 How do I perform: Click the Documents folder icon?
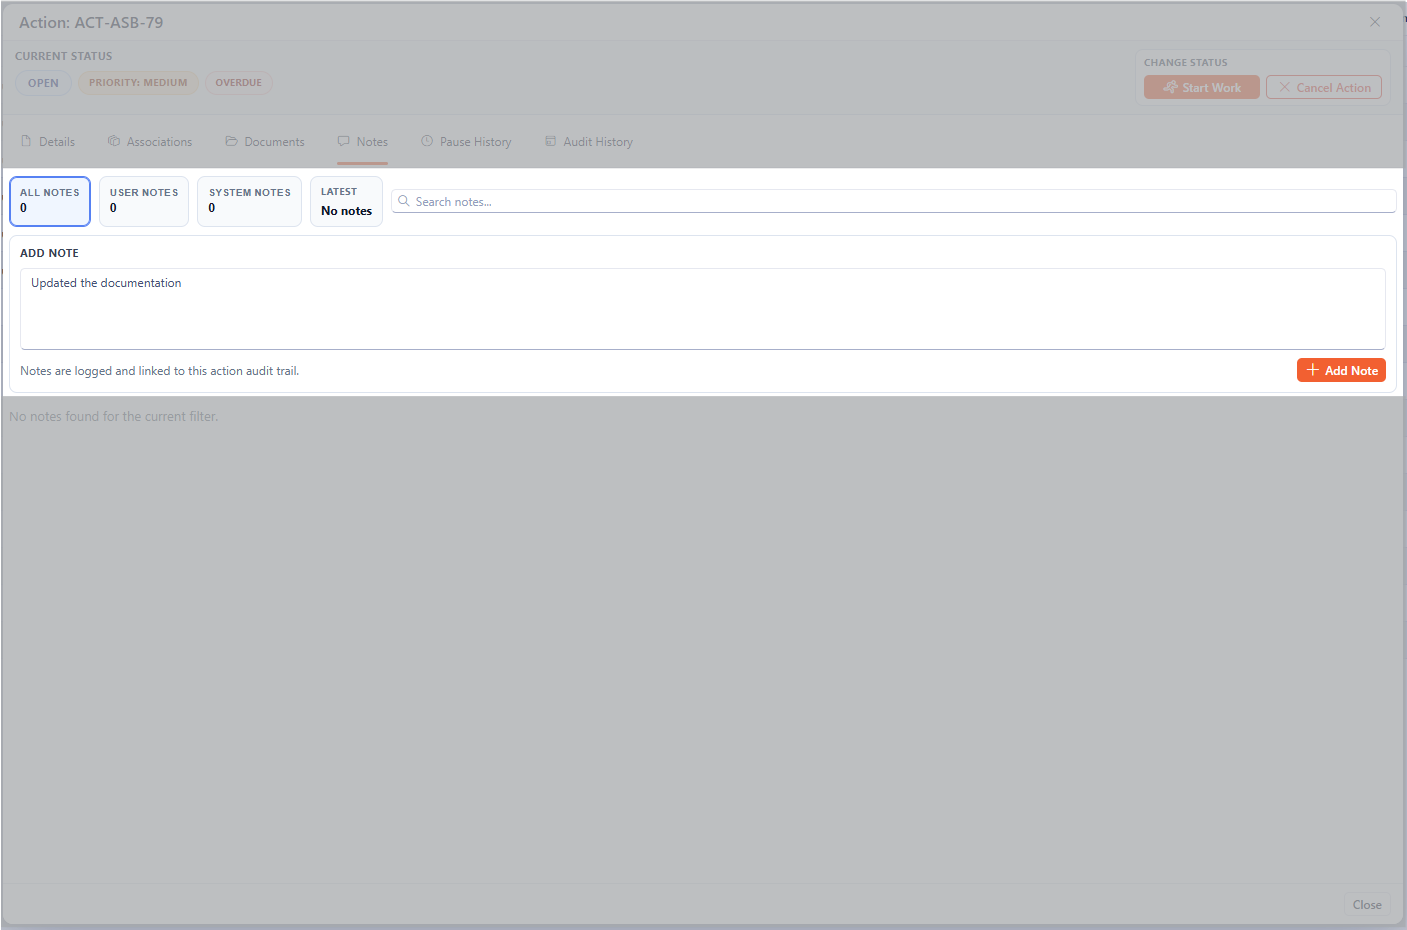[231, 141]
